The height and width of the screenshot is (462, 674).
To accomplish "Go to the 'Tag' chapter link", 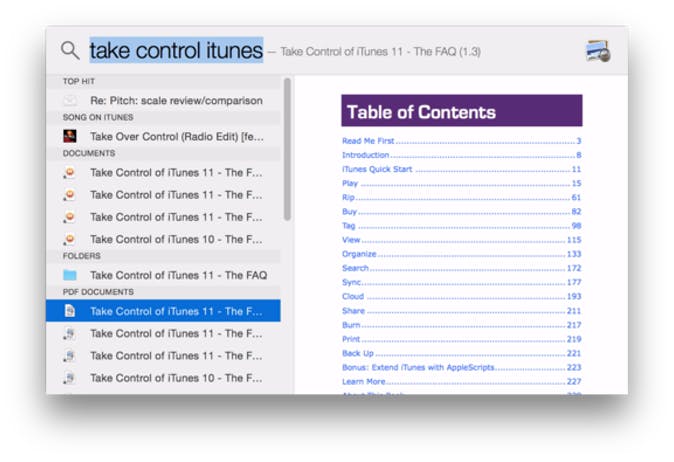I will 461,226.
